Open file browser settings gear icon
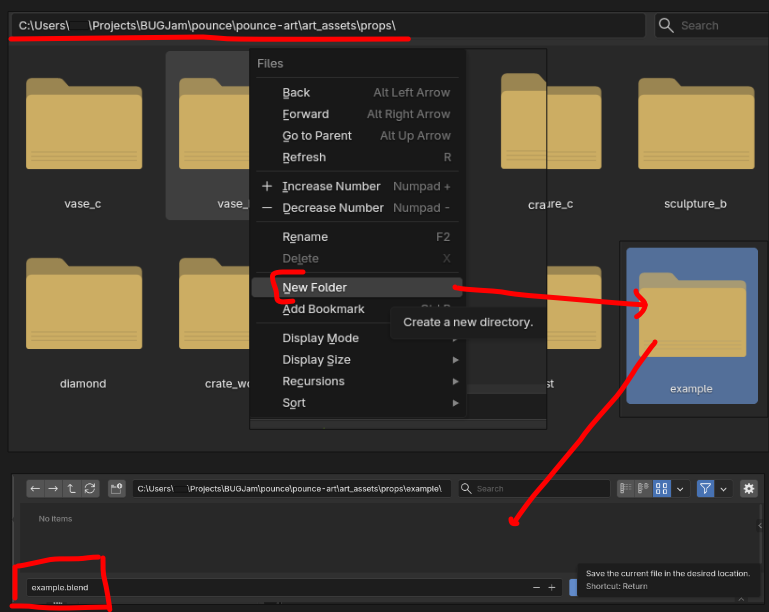Viewport: 769px width, 612px height. pyautogui.click(x=748, y=489)
